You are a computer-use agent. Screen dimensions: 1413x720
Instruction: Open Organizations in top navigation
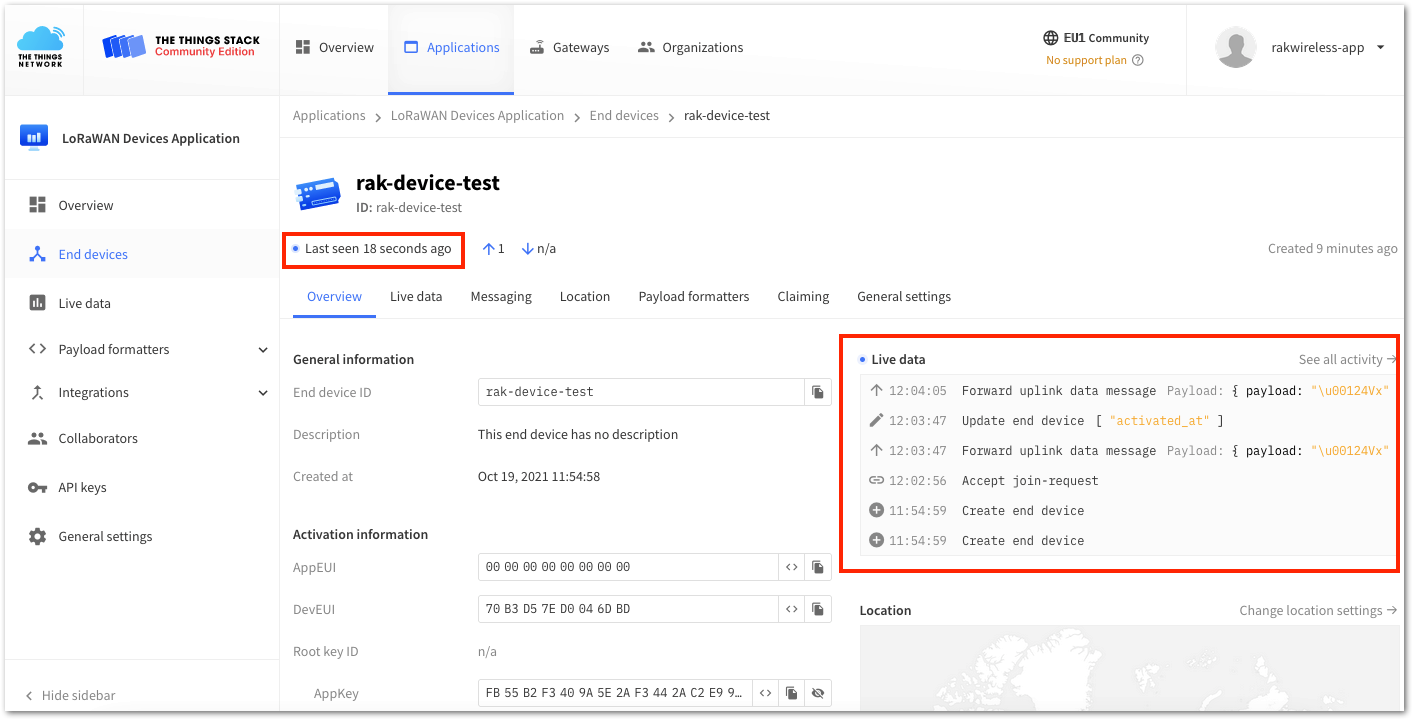pos(691,47)
